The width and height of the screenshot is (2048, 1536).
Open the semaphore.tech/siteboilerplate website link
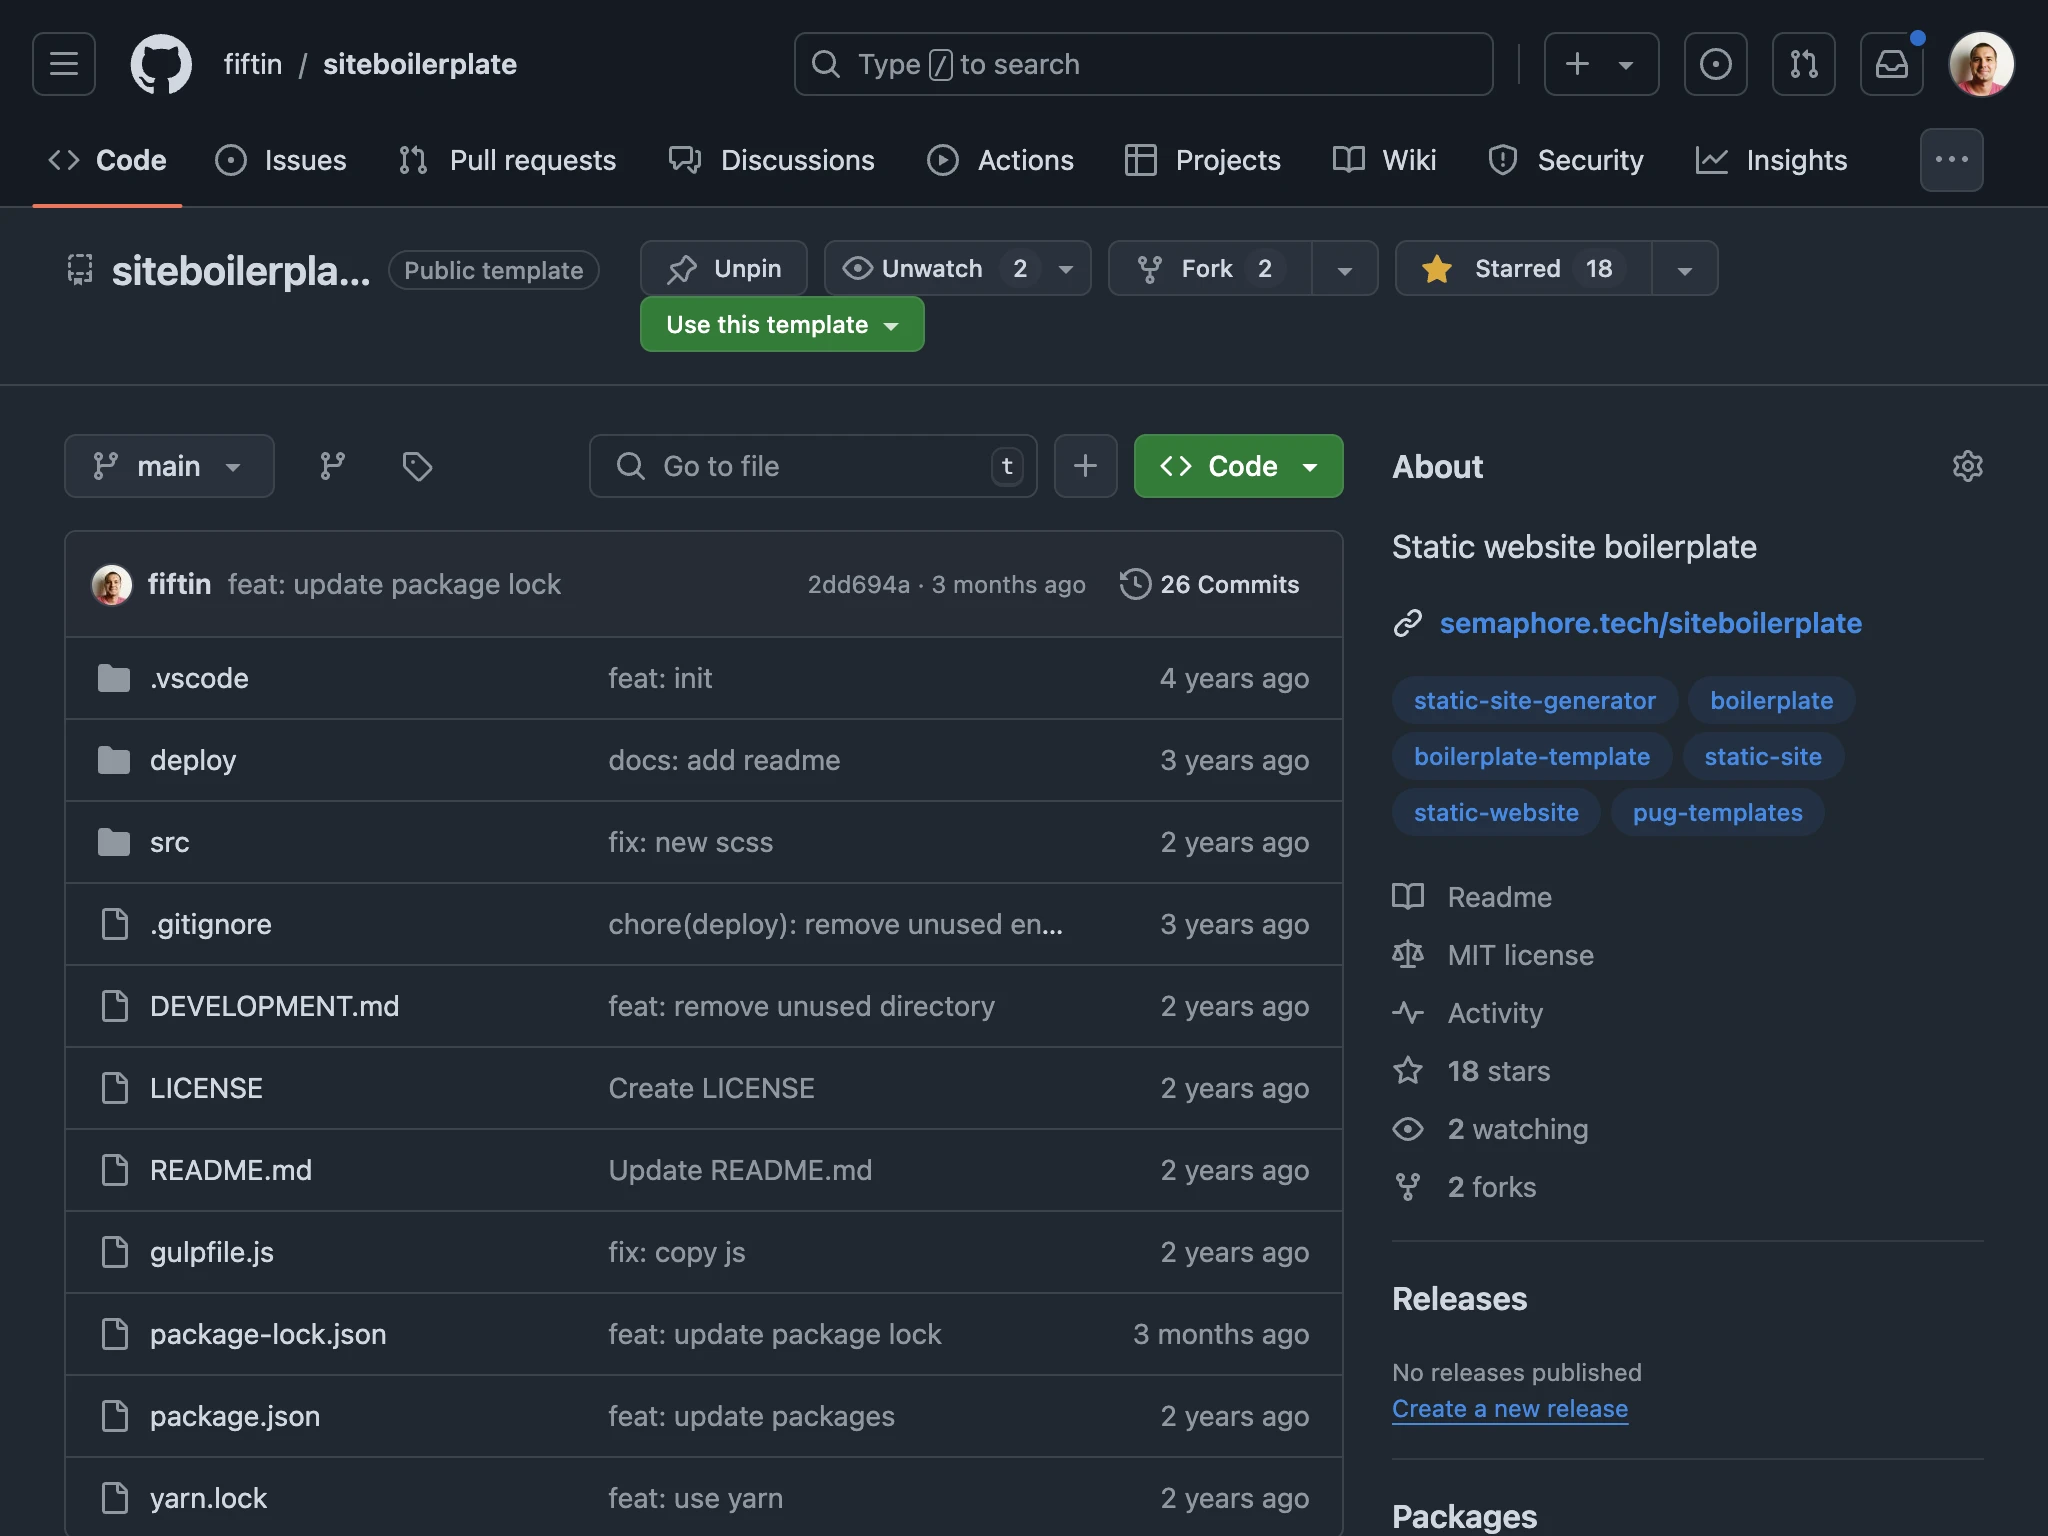click(1650, 623)
